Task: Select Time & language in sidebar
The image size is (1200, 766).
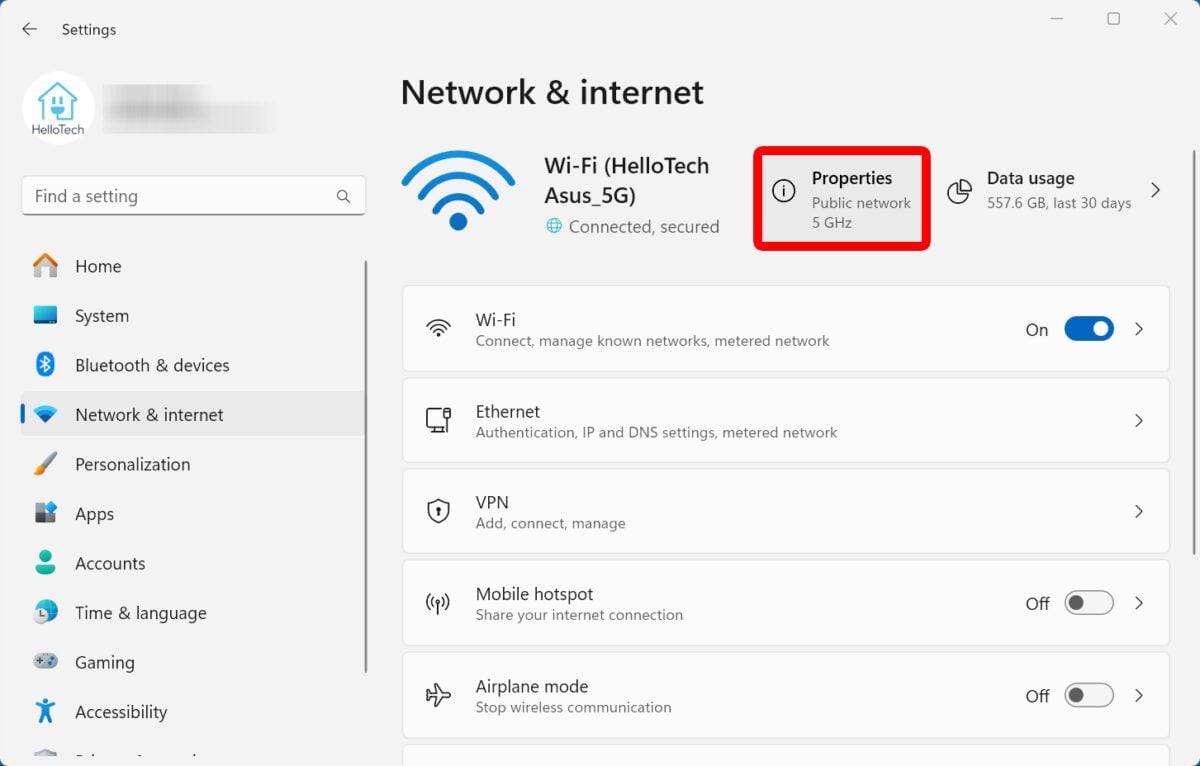Action: (x=140, y=613)
